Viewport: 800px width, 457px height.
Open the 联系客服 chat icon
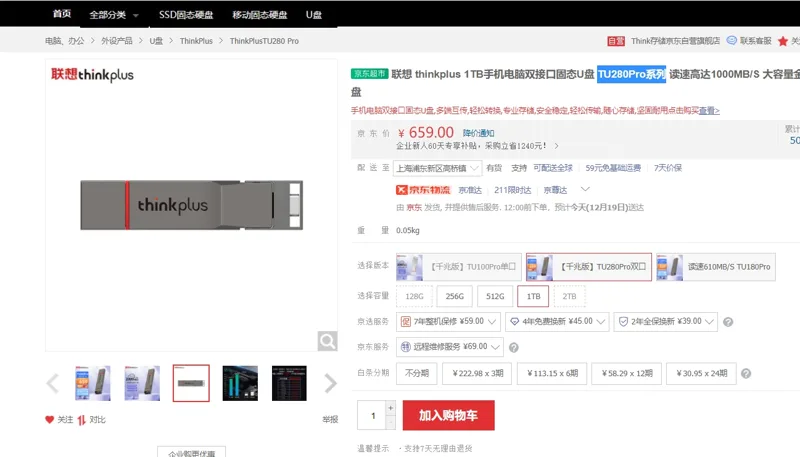732,41
